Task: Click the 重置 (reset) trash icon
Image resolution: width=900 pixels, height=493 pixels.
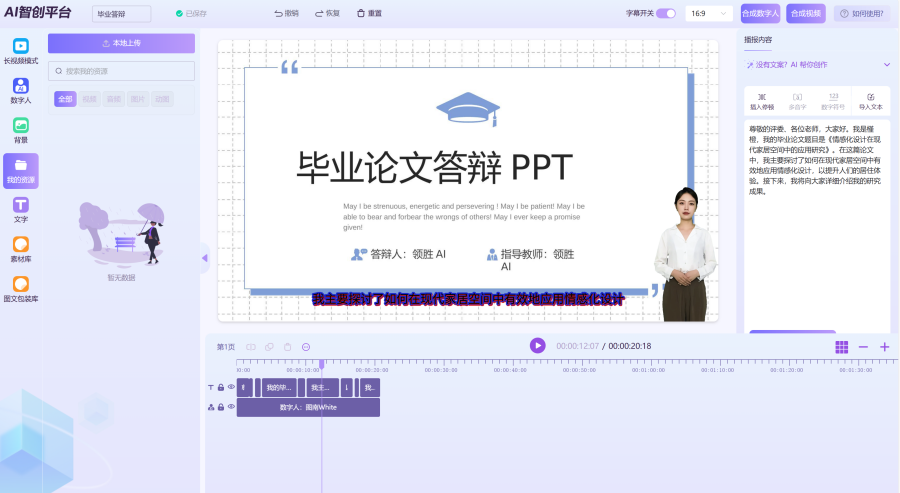Action: pos(360,14)
